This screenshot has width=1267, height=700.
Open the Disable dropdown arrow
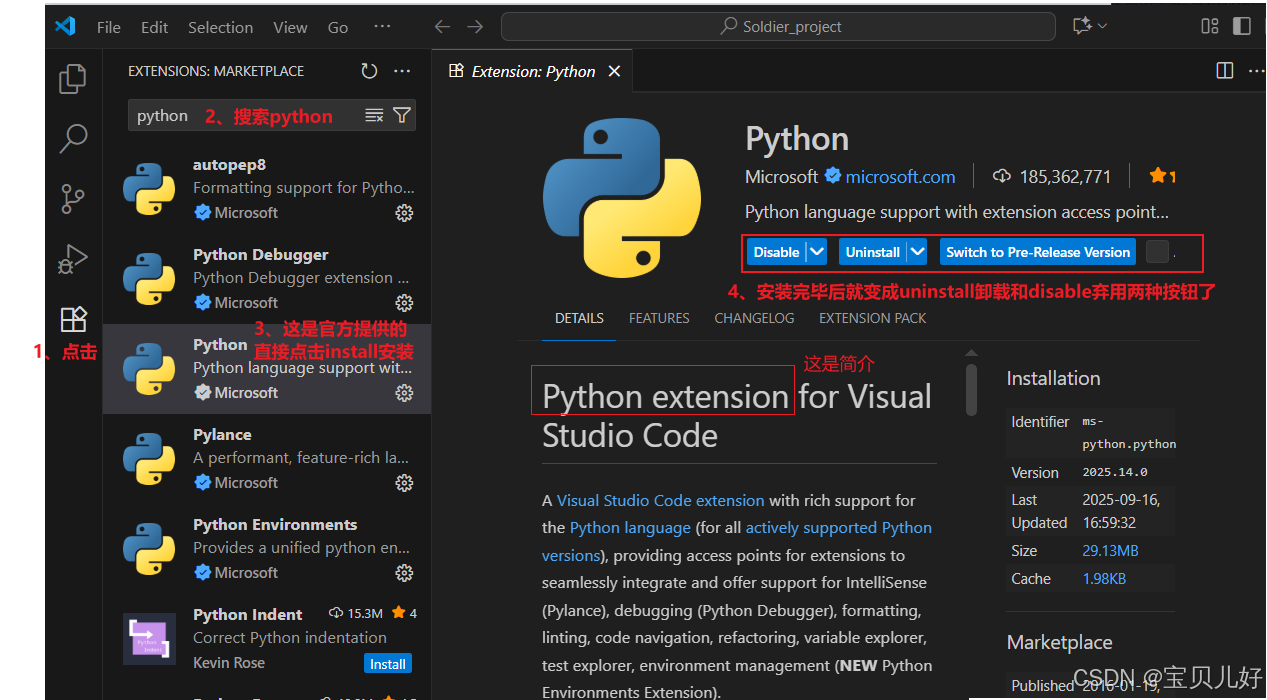[x=817, y=252]
